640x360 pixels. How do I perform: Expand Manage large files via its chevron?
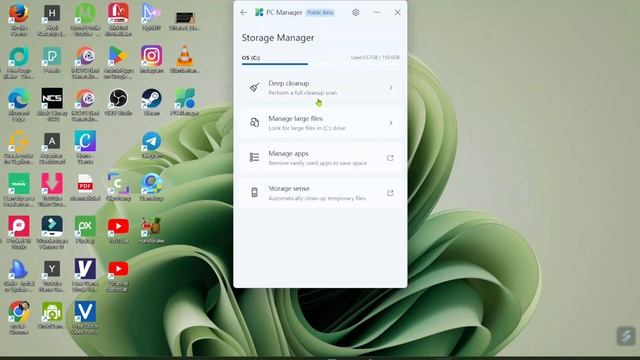click(391, 123)
